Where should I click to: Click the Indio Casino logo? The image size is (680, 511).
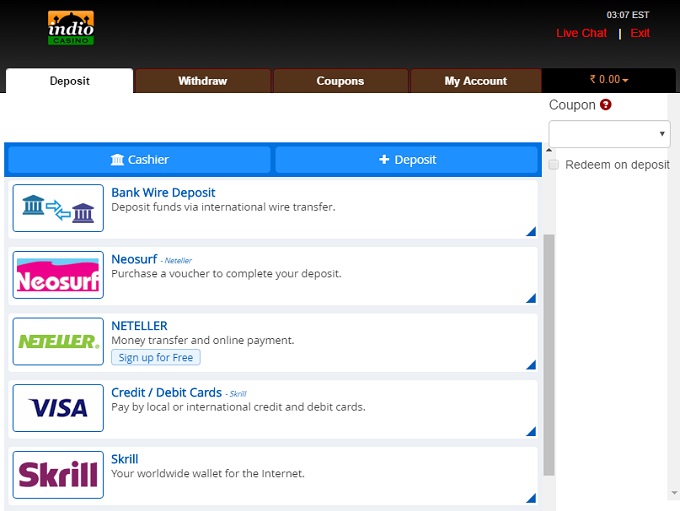click(x=70, y=28)
